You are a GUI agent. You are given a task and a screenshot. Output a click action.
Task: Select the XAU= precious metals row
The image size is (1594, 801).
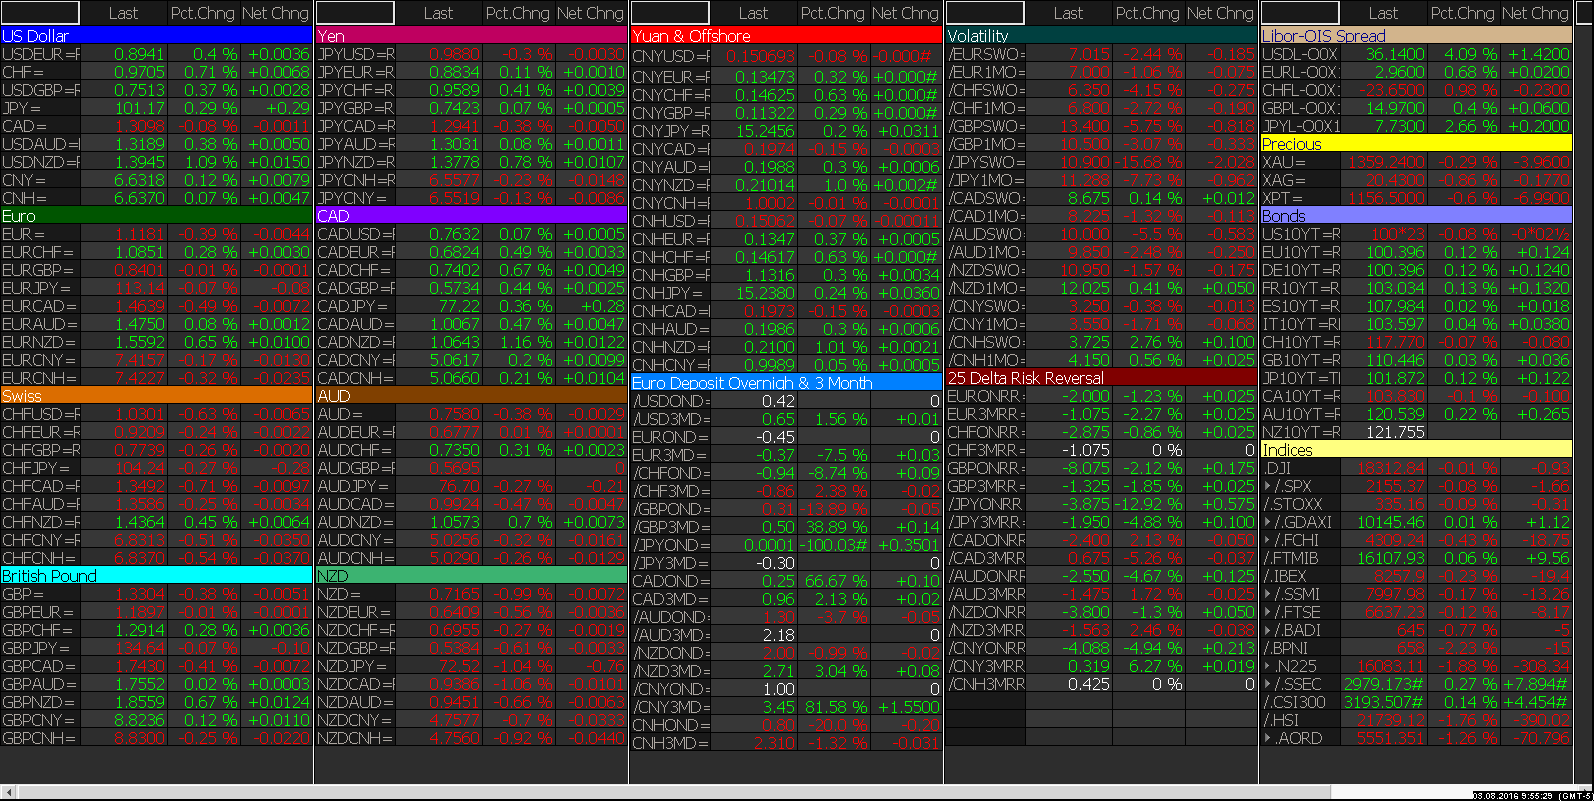(x=1416, y=162)
